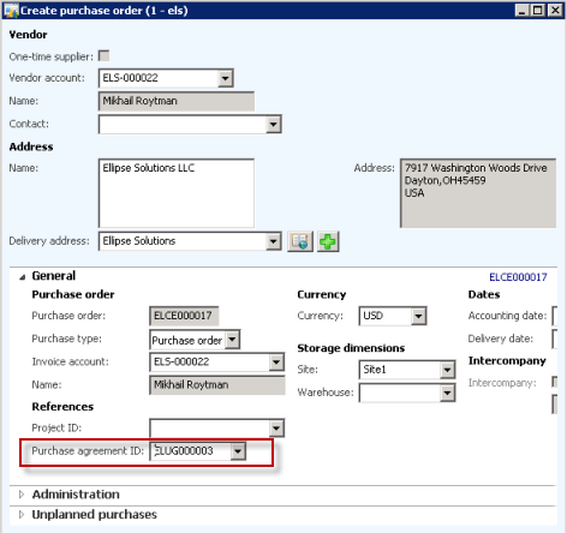The height and width of the screenshot is (533, 566).
Task: Open the Vendor account dropdown
Action: [x=225, y=78]
